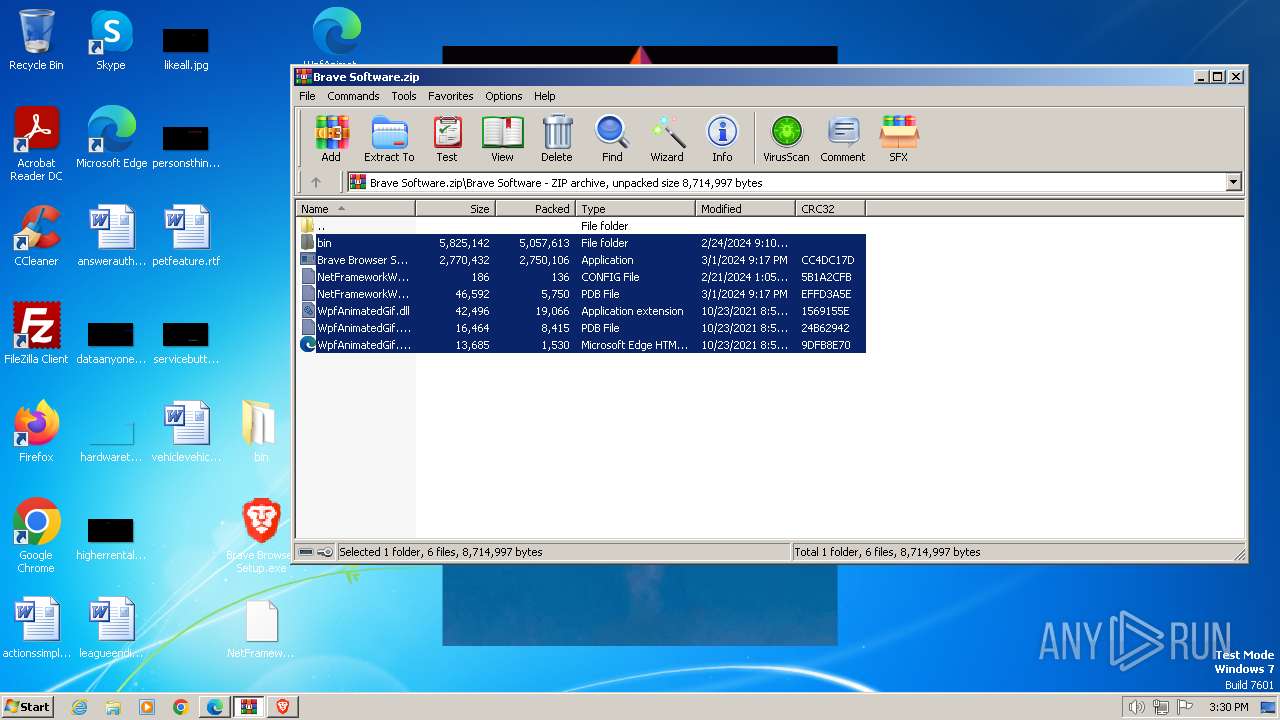Open the Favorites menu
This screenshot has height=720, width=1280.
click(451, 96)
